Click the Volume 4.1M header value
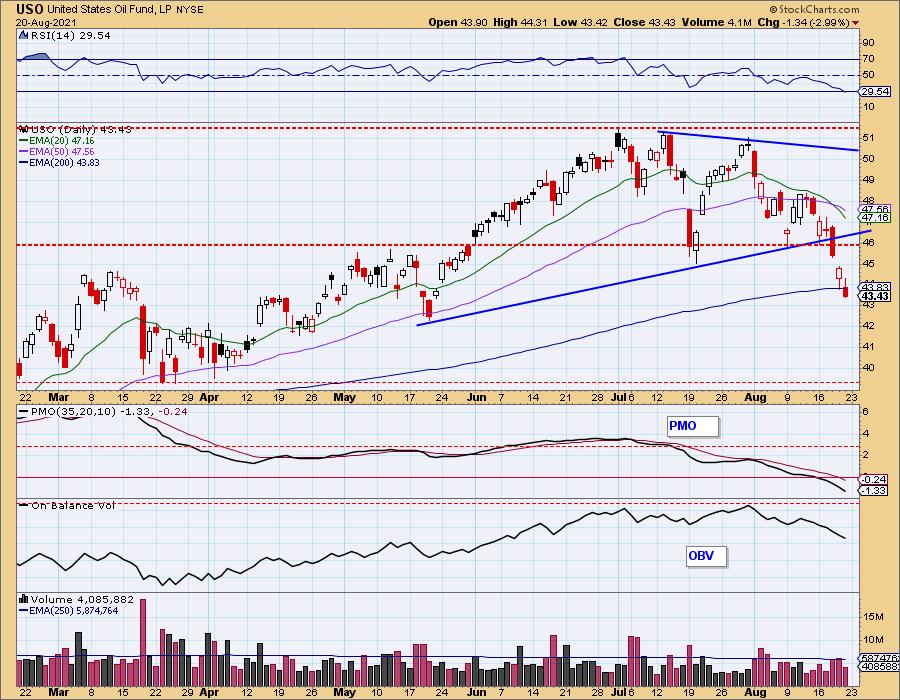900x700 pixels. click(x=716, y=22)
